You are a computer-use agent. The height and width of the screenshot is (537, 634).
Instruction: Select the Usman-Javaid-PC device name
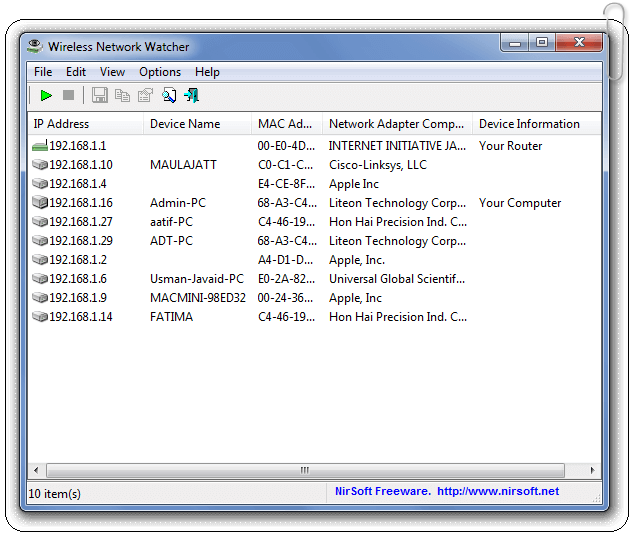click(x=197, y=279)
